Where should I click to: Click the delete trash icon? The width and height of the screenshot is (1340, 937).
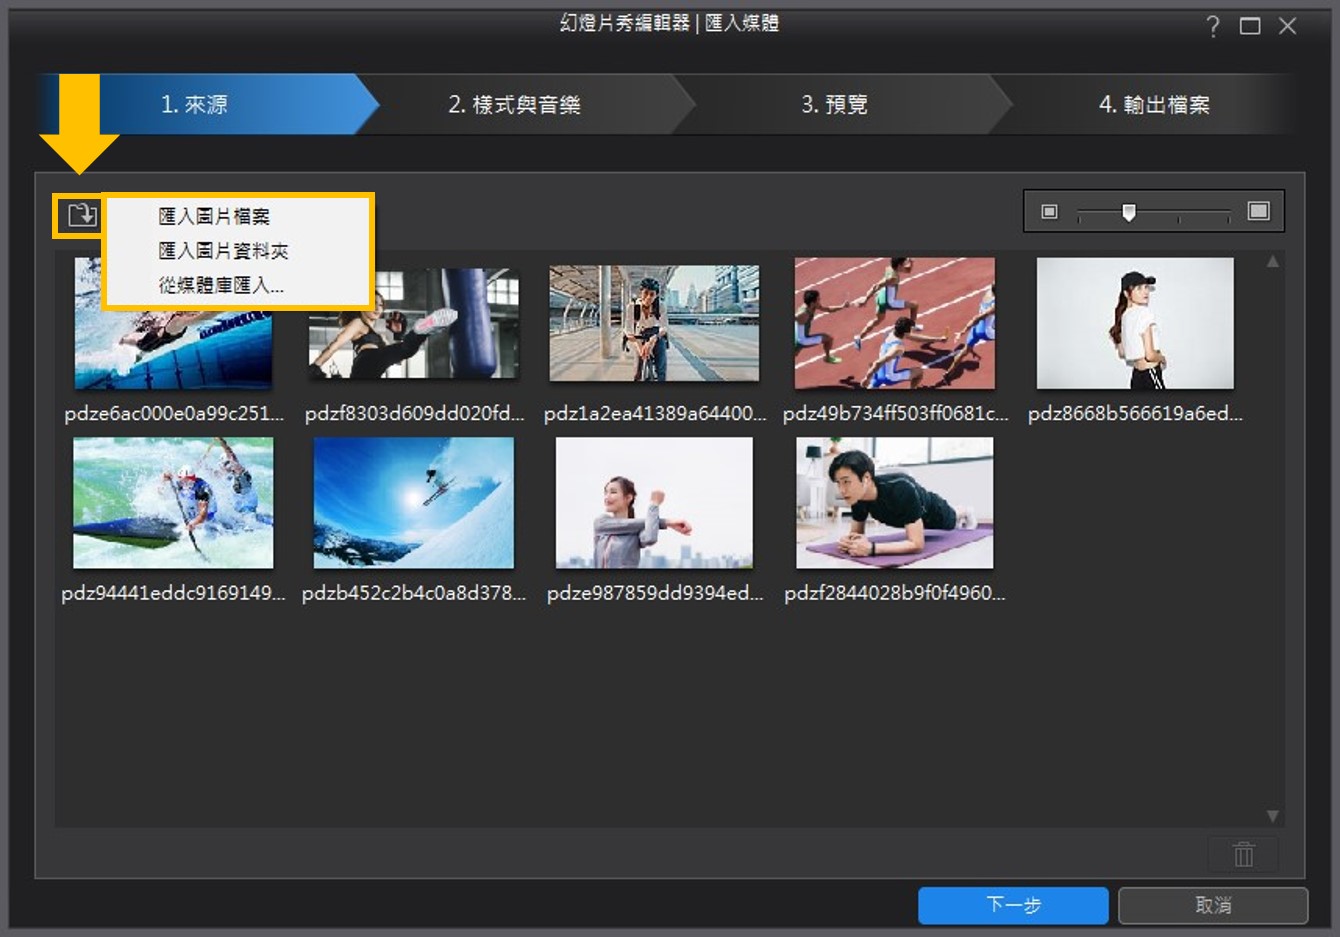click(x=1243, y=855)
